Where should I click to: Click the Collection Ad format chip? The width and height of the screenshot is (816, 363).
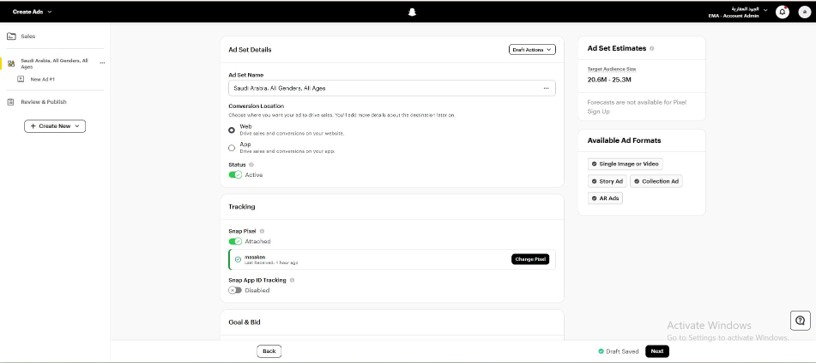click(656, 181)
